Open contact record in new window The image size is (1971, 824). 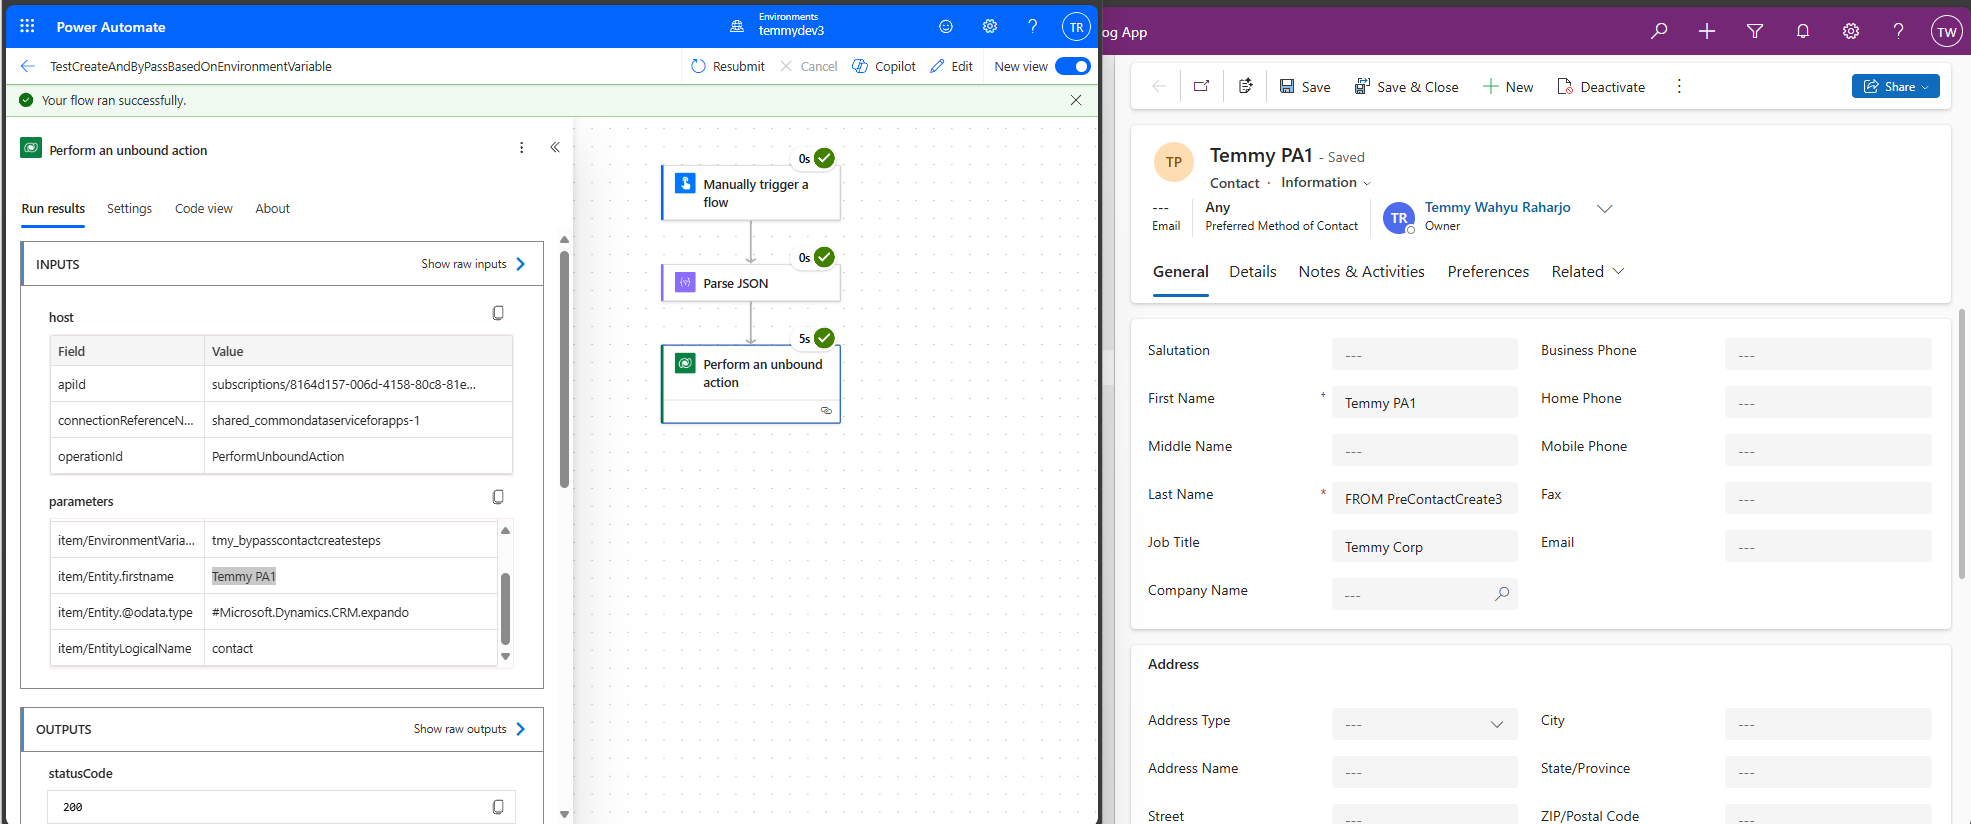1201,86
